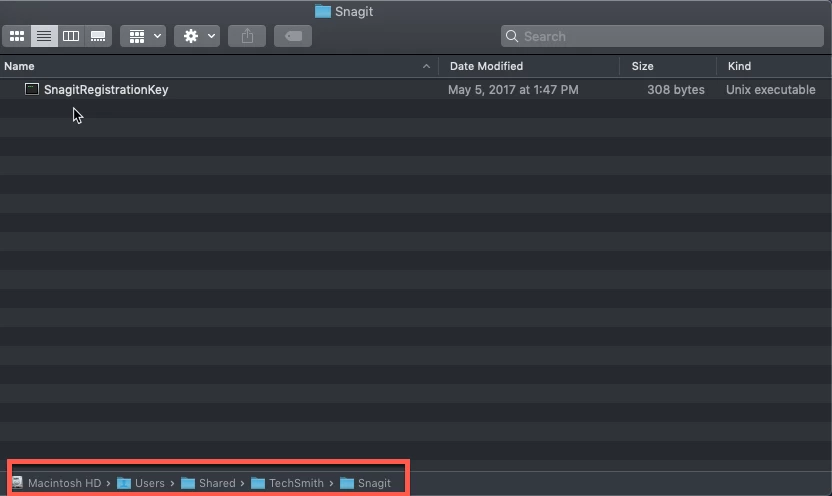Sort by Size column header
Image resolution: width=832 pixels, height=496 pixels.
pyautogui.click(x=642, y=66)
